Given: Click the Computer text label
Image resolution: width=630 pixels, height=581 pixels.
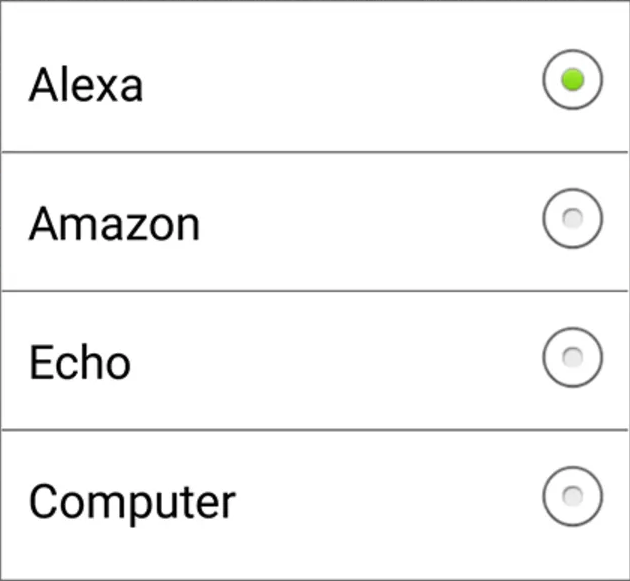Looking at the screenshot, I should [132, 504].
